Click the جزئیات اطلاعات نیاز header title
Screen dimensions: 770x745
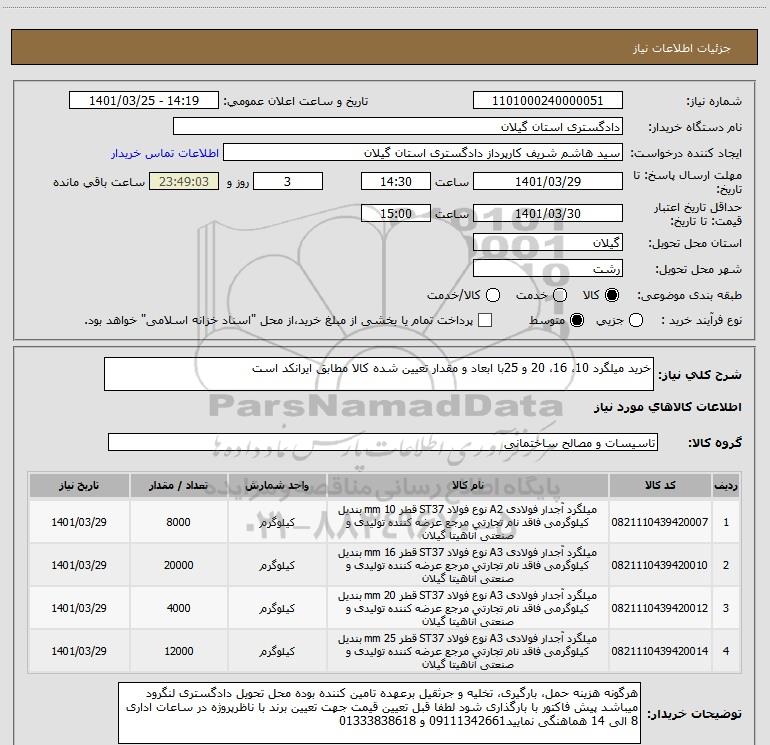coord(682,48)
